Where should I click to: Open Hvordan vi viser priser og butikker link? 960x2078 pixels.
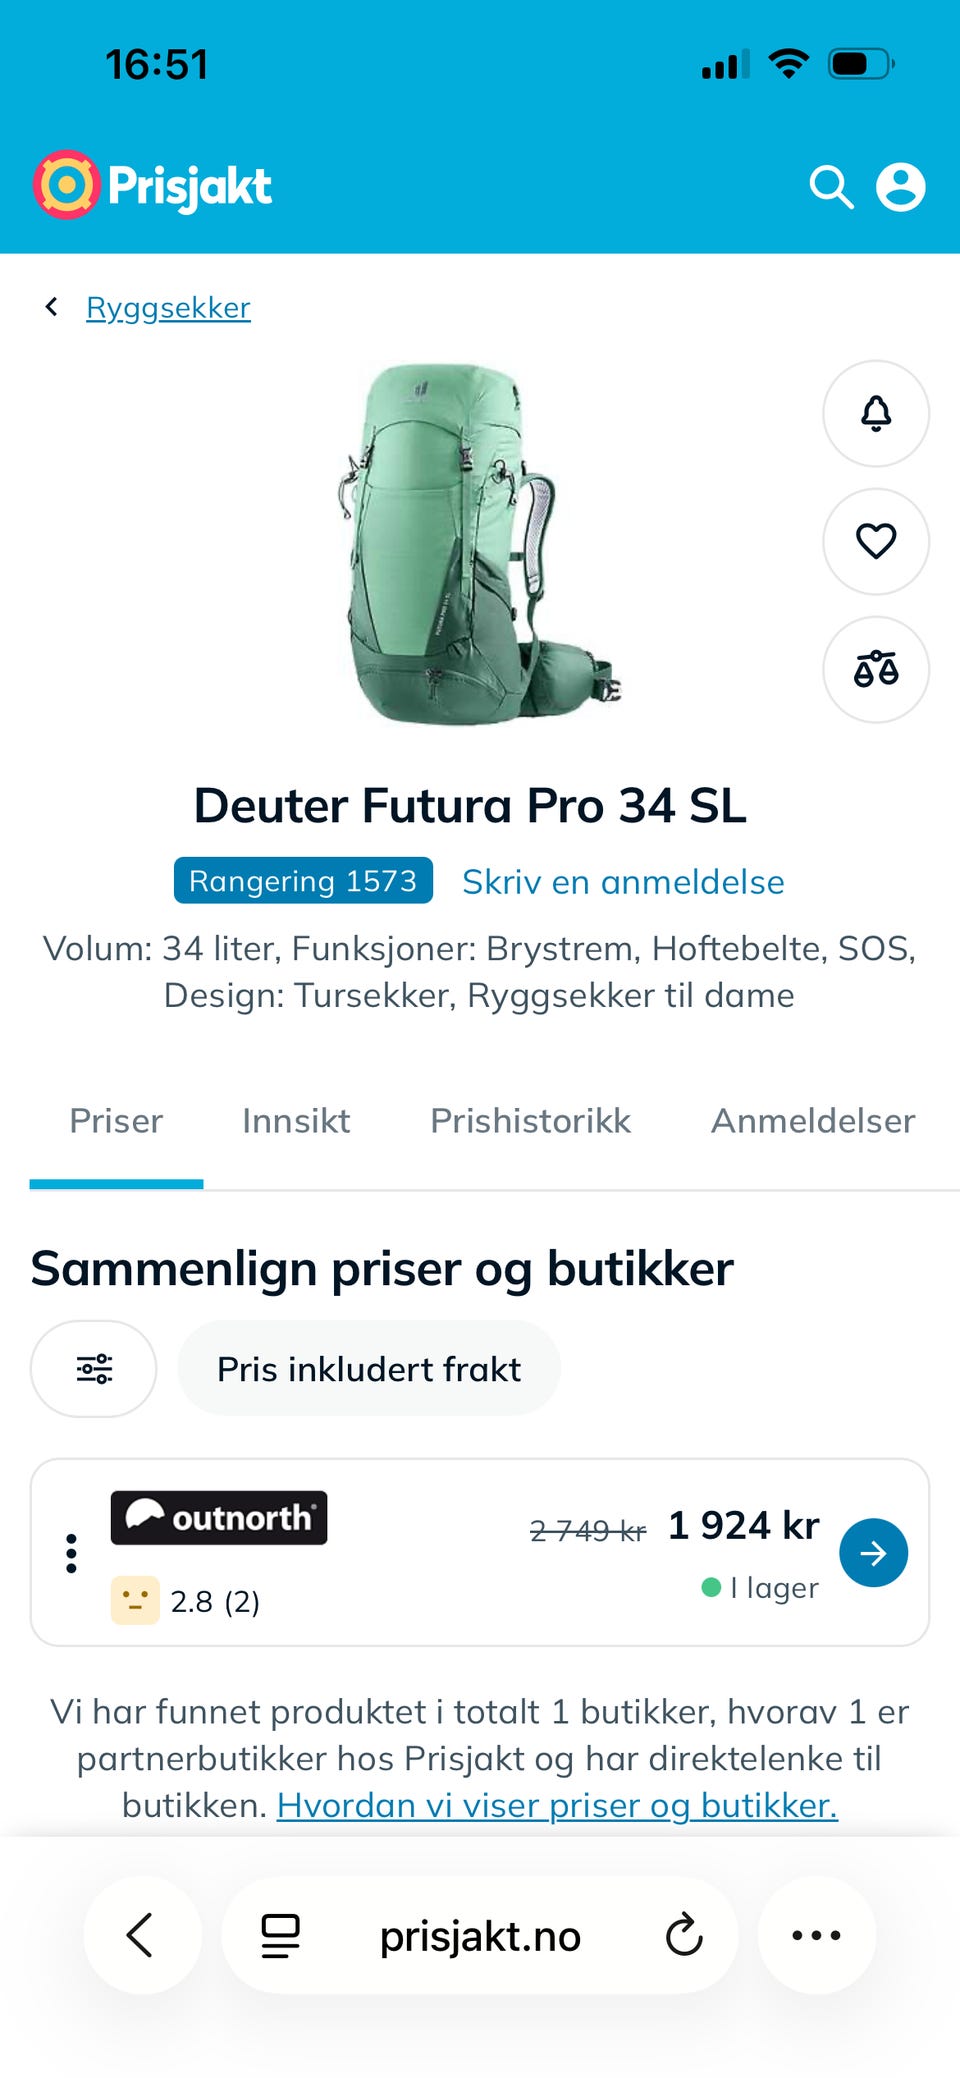[x=557, y=1805]
